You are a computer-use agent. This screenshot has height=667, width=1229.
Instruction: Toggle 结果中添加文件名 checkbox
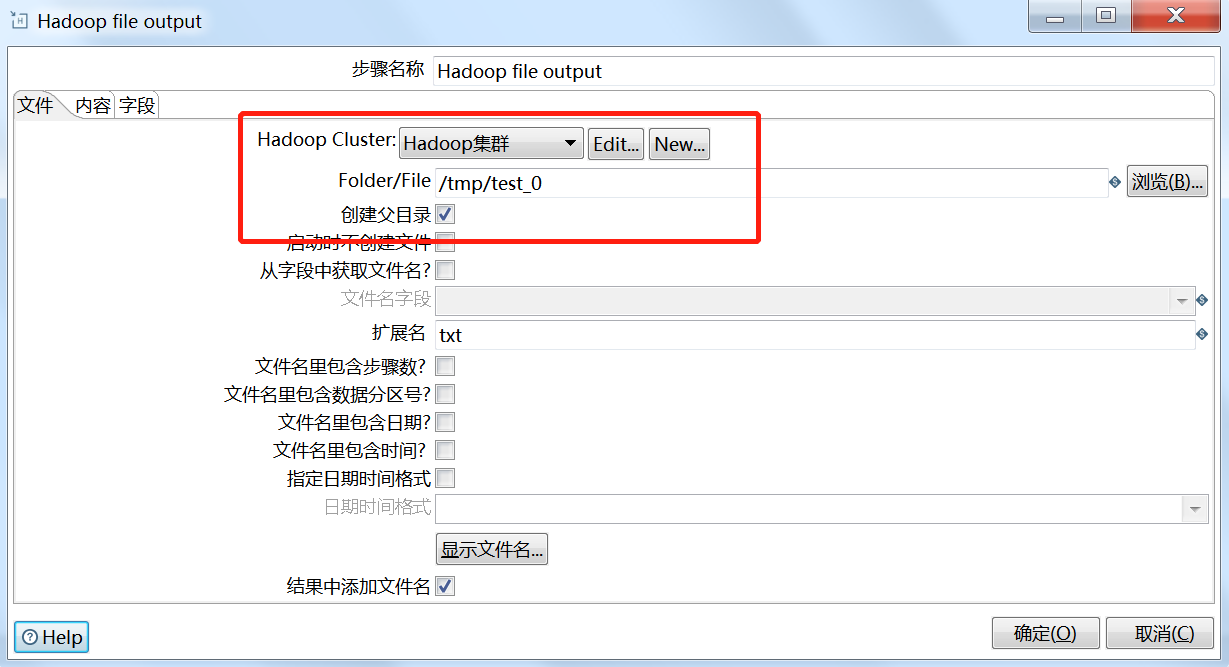[445, 586]
